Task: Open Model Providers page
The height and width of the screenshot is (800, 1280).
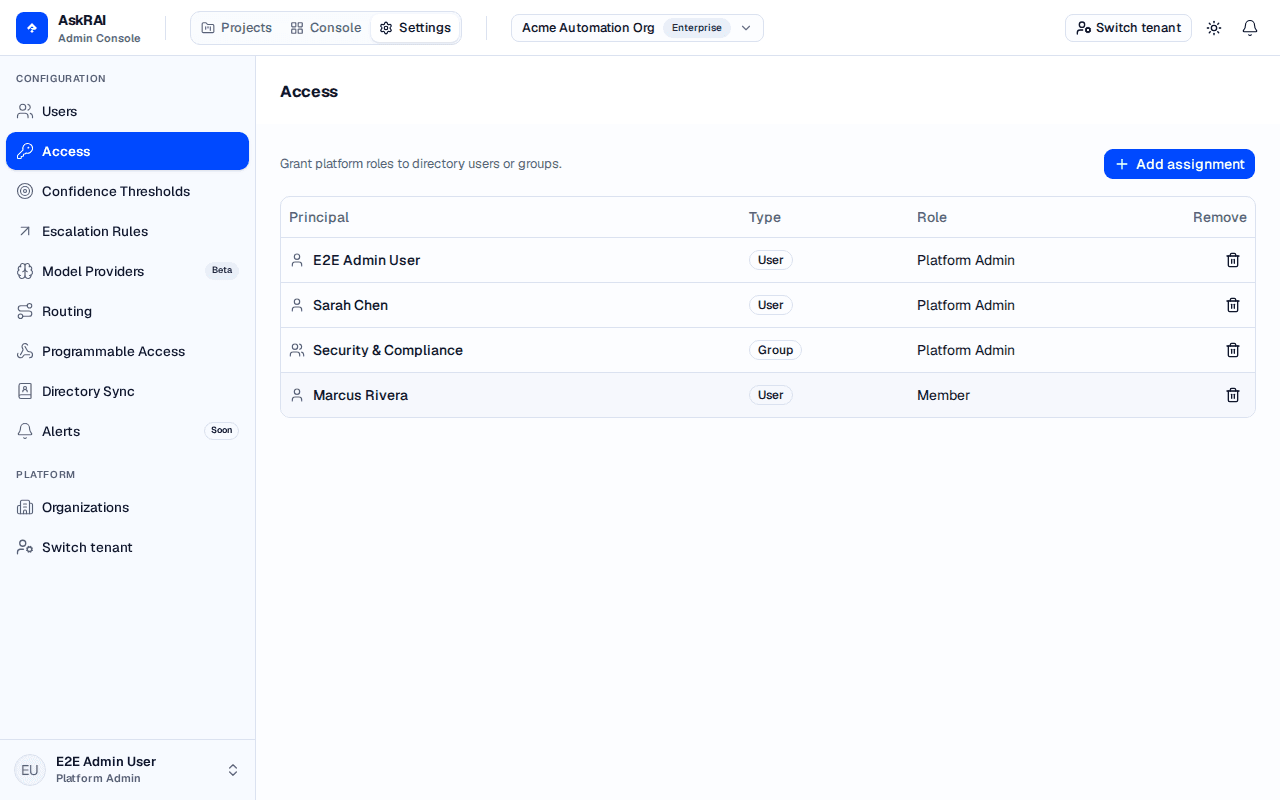Action: [127, 271]
